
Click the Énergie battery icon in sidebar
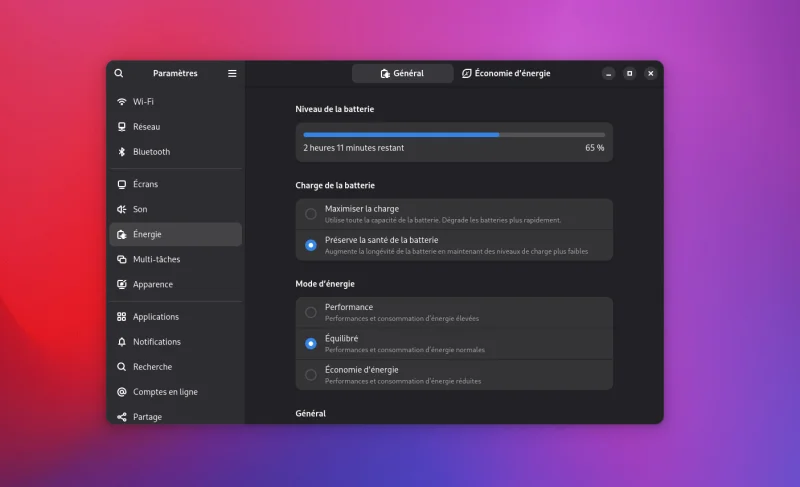pyautogui.click(x=121, y=234)
